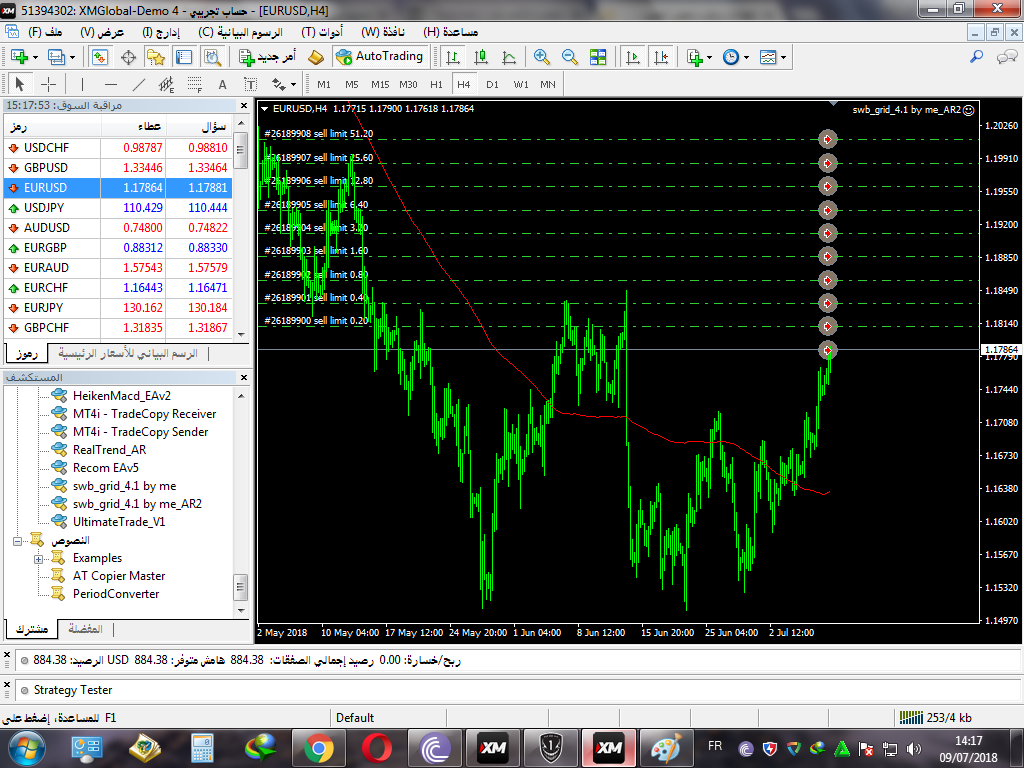Switch to the المفضلة Navigator tab

tap(86, 629)
